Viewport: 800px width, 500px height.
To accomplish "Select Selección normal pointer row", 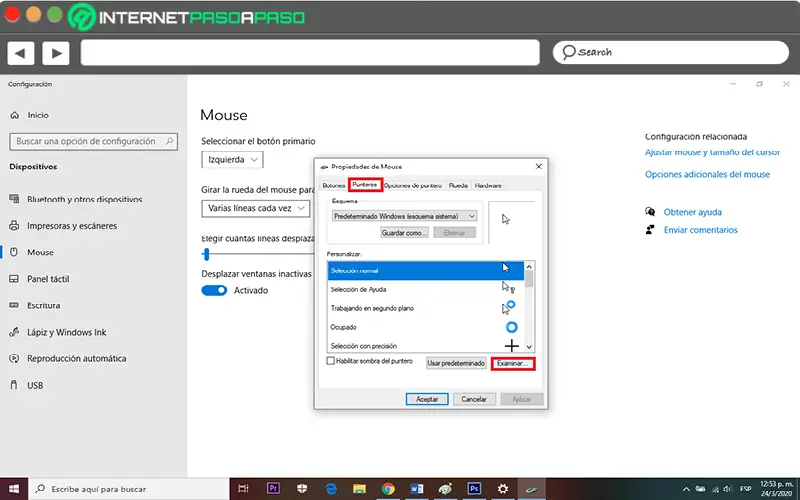I will click(x=426, y=270).
